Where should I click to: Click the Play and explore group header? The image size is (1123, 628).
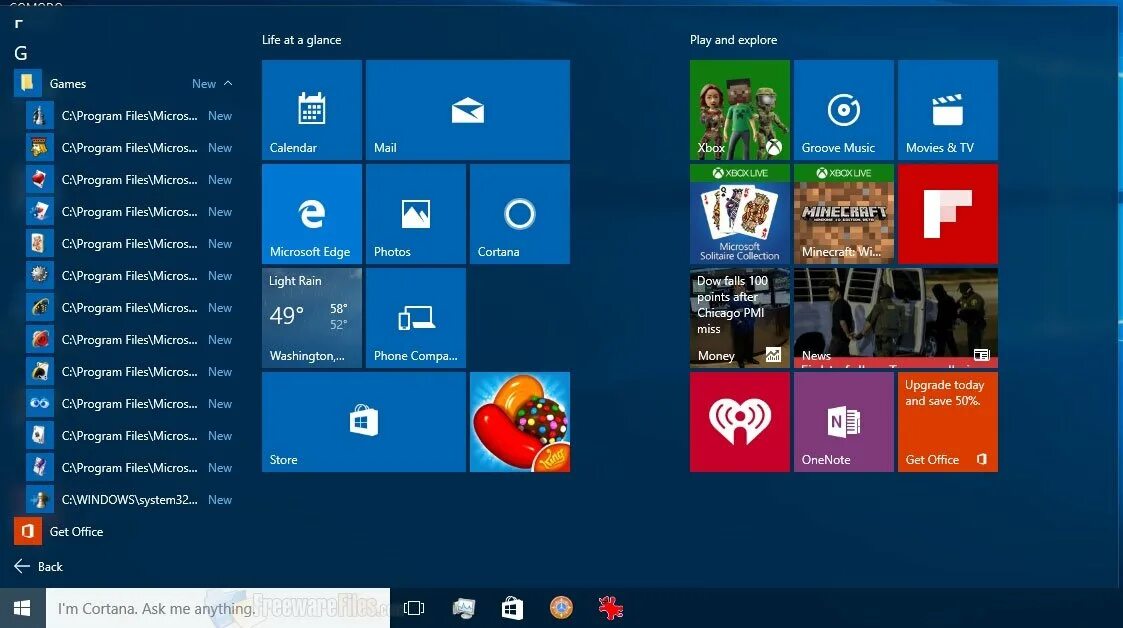click(733, 40)
